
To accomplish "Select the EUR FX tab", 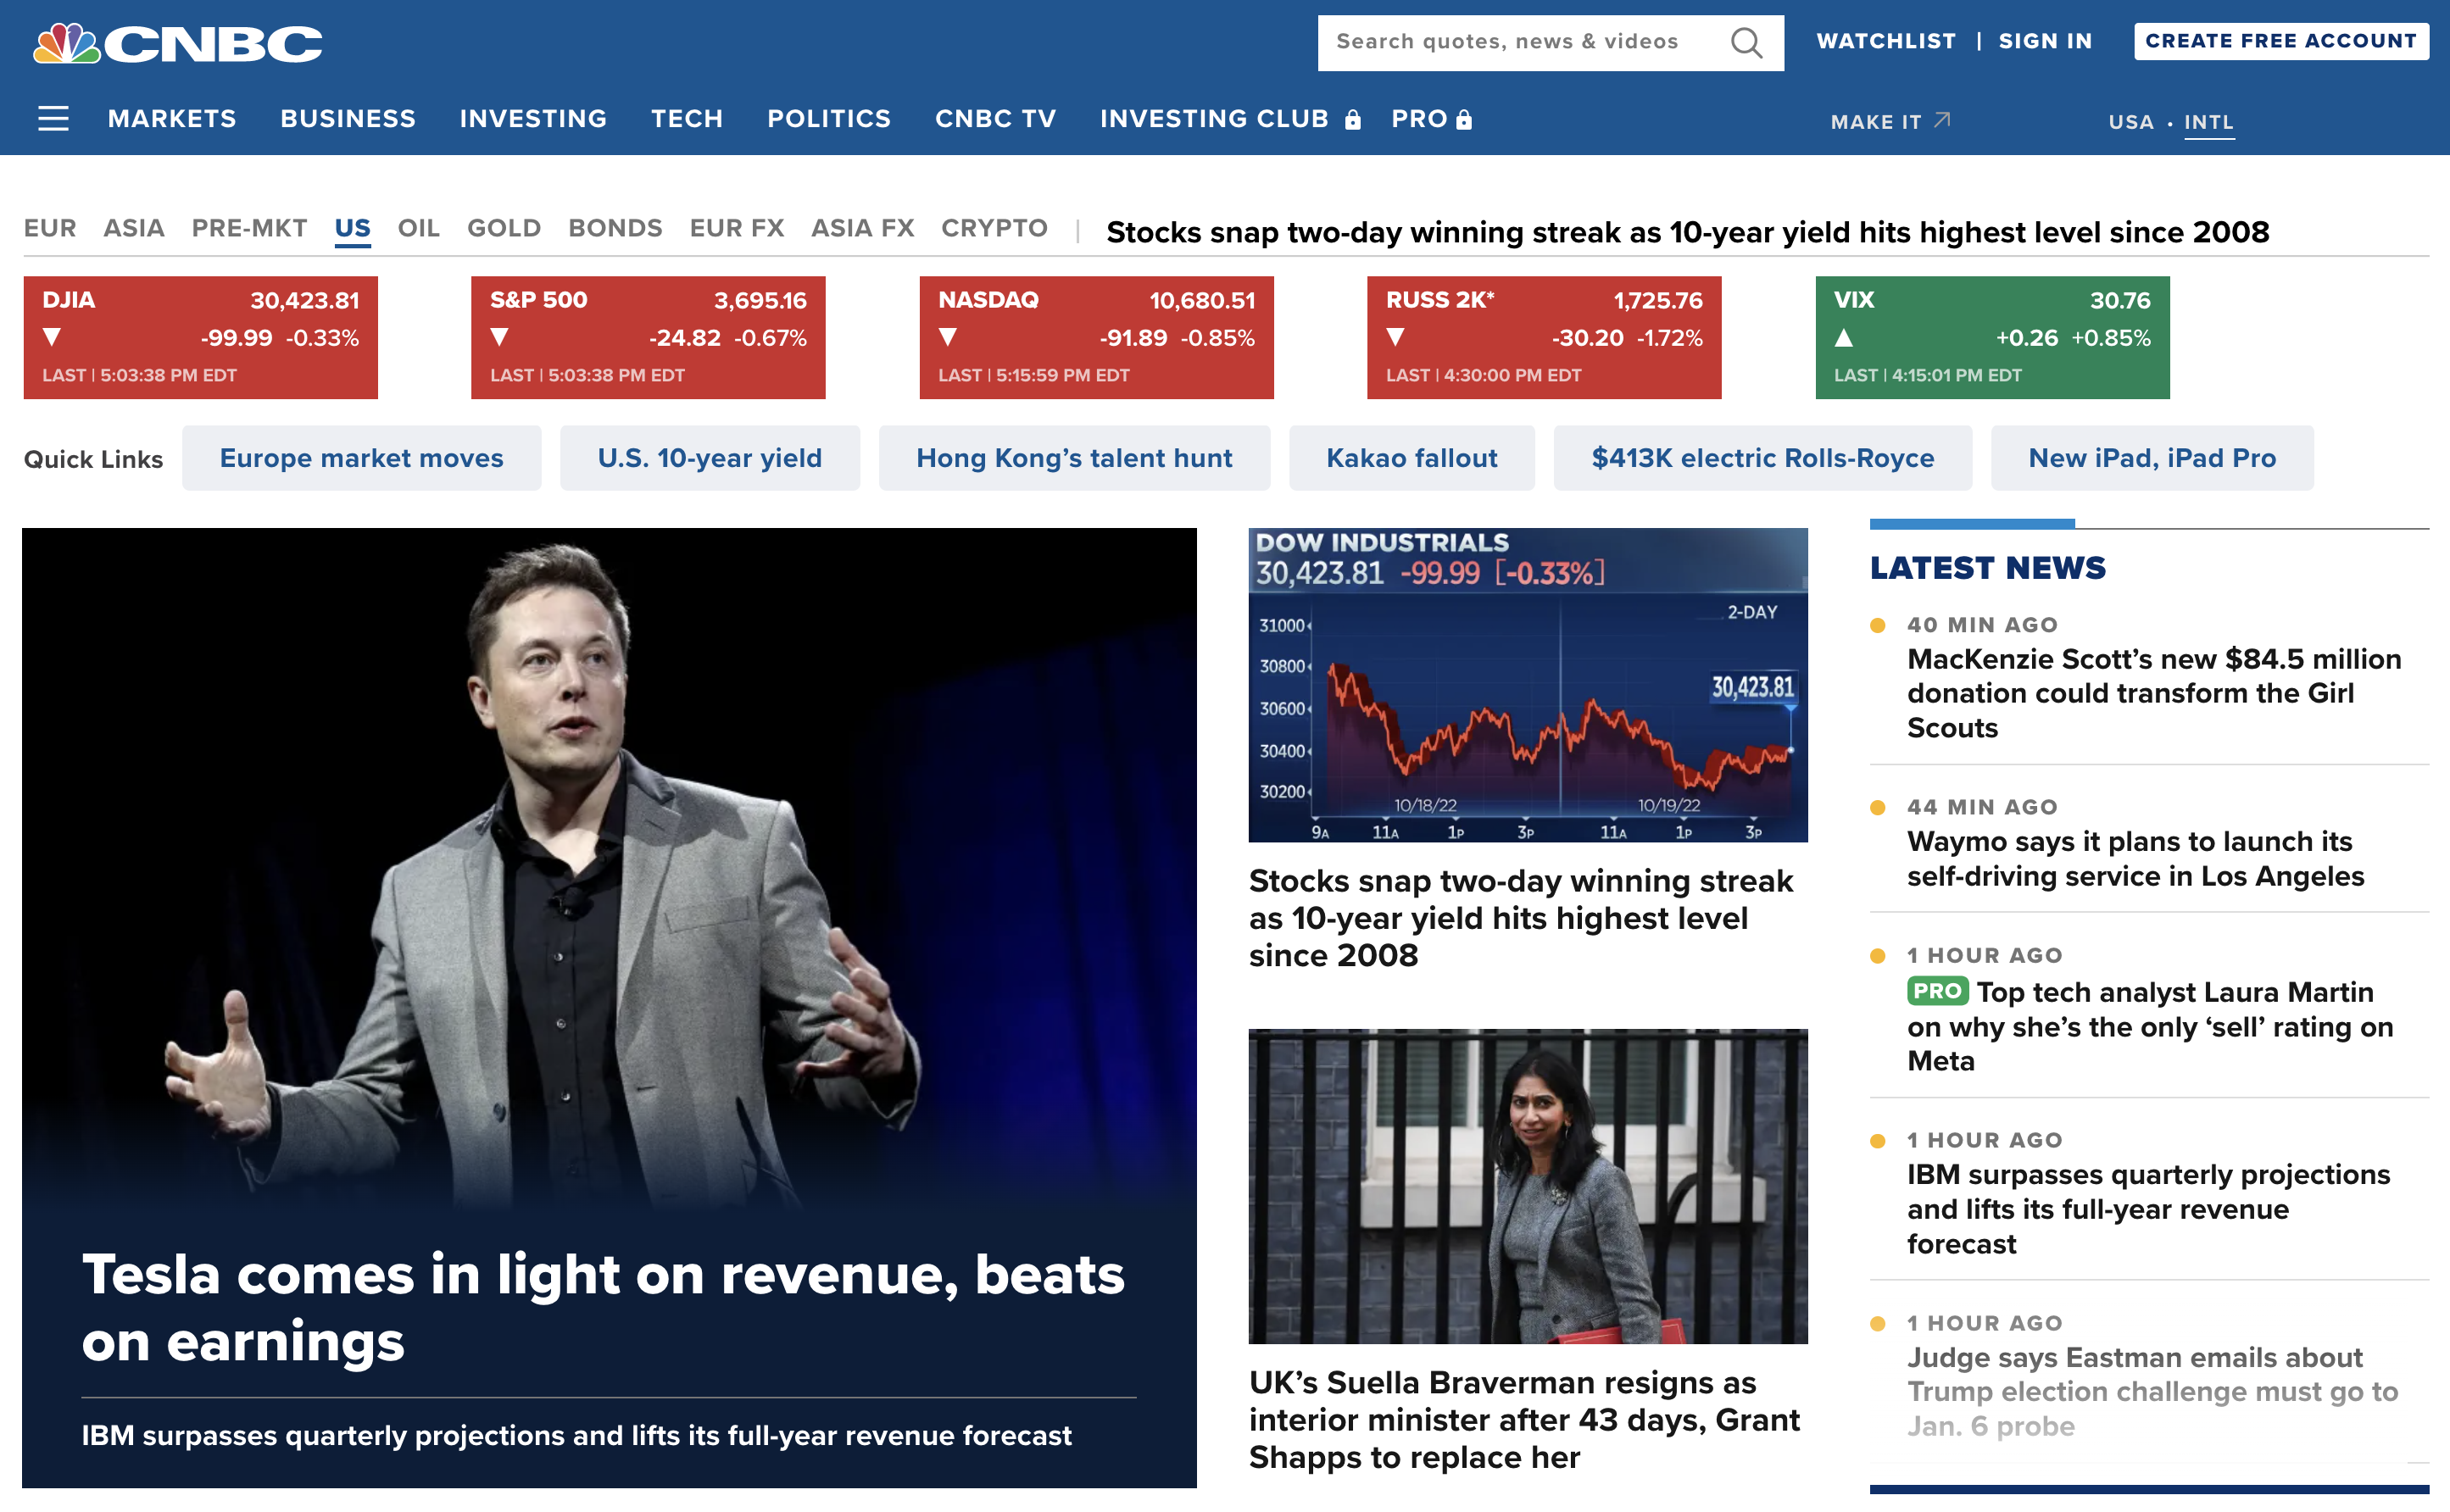I will click(736, 228).
